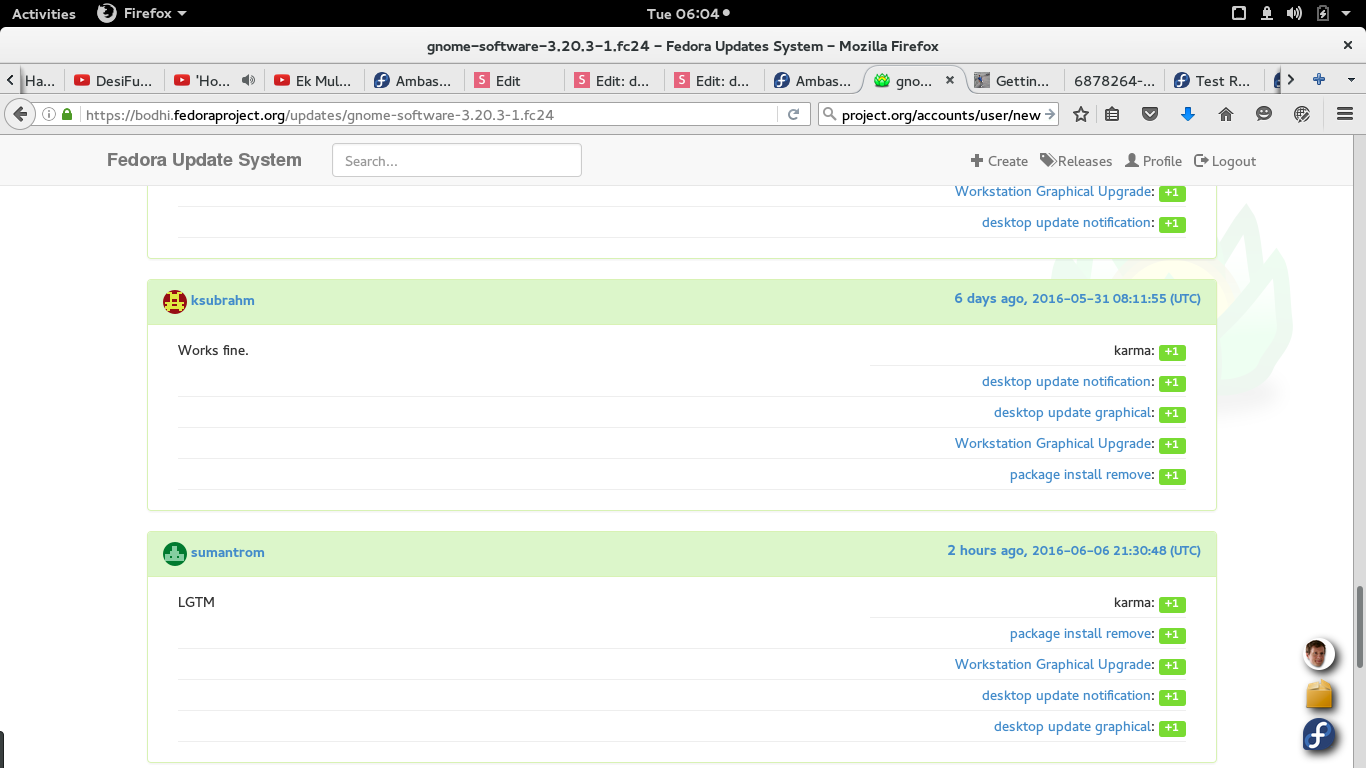This screenshot has height=768, width=1366.
Task: Open ksubrahm's desktop update graphical link
Action: click(1073, 412)
